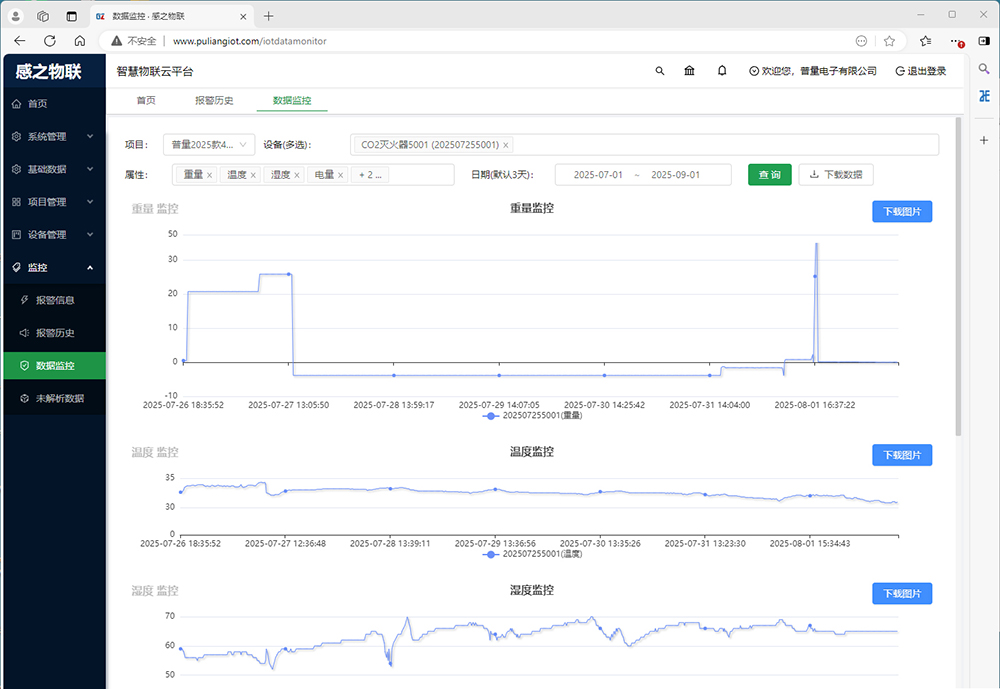This screenshot has width=1000, height=689.
Task: Toggle the 温度 series legend marker
Action: 490,553
